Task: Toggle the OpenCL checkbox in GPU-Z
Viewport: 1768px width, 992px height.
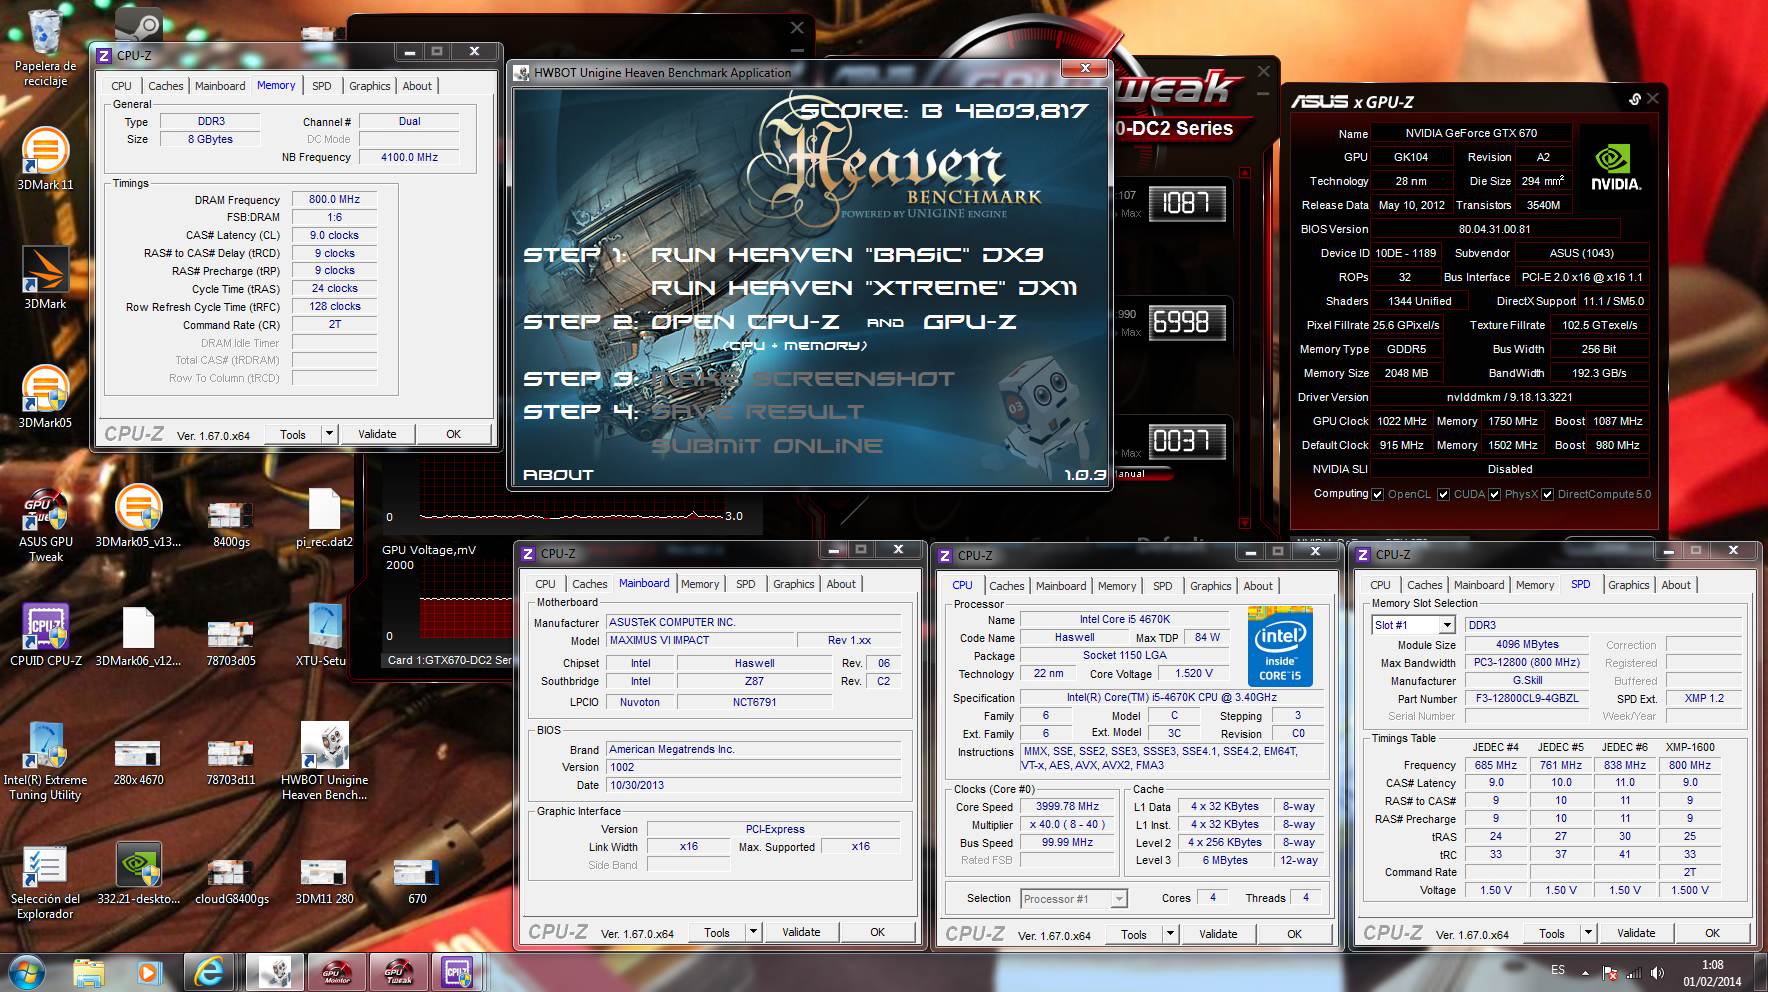Action: [1378, 495]
